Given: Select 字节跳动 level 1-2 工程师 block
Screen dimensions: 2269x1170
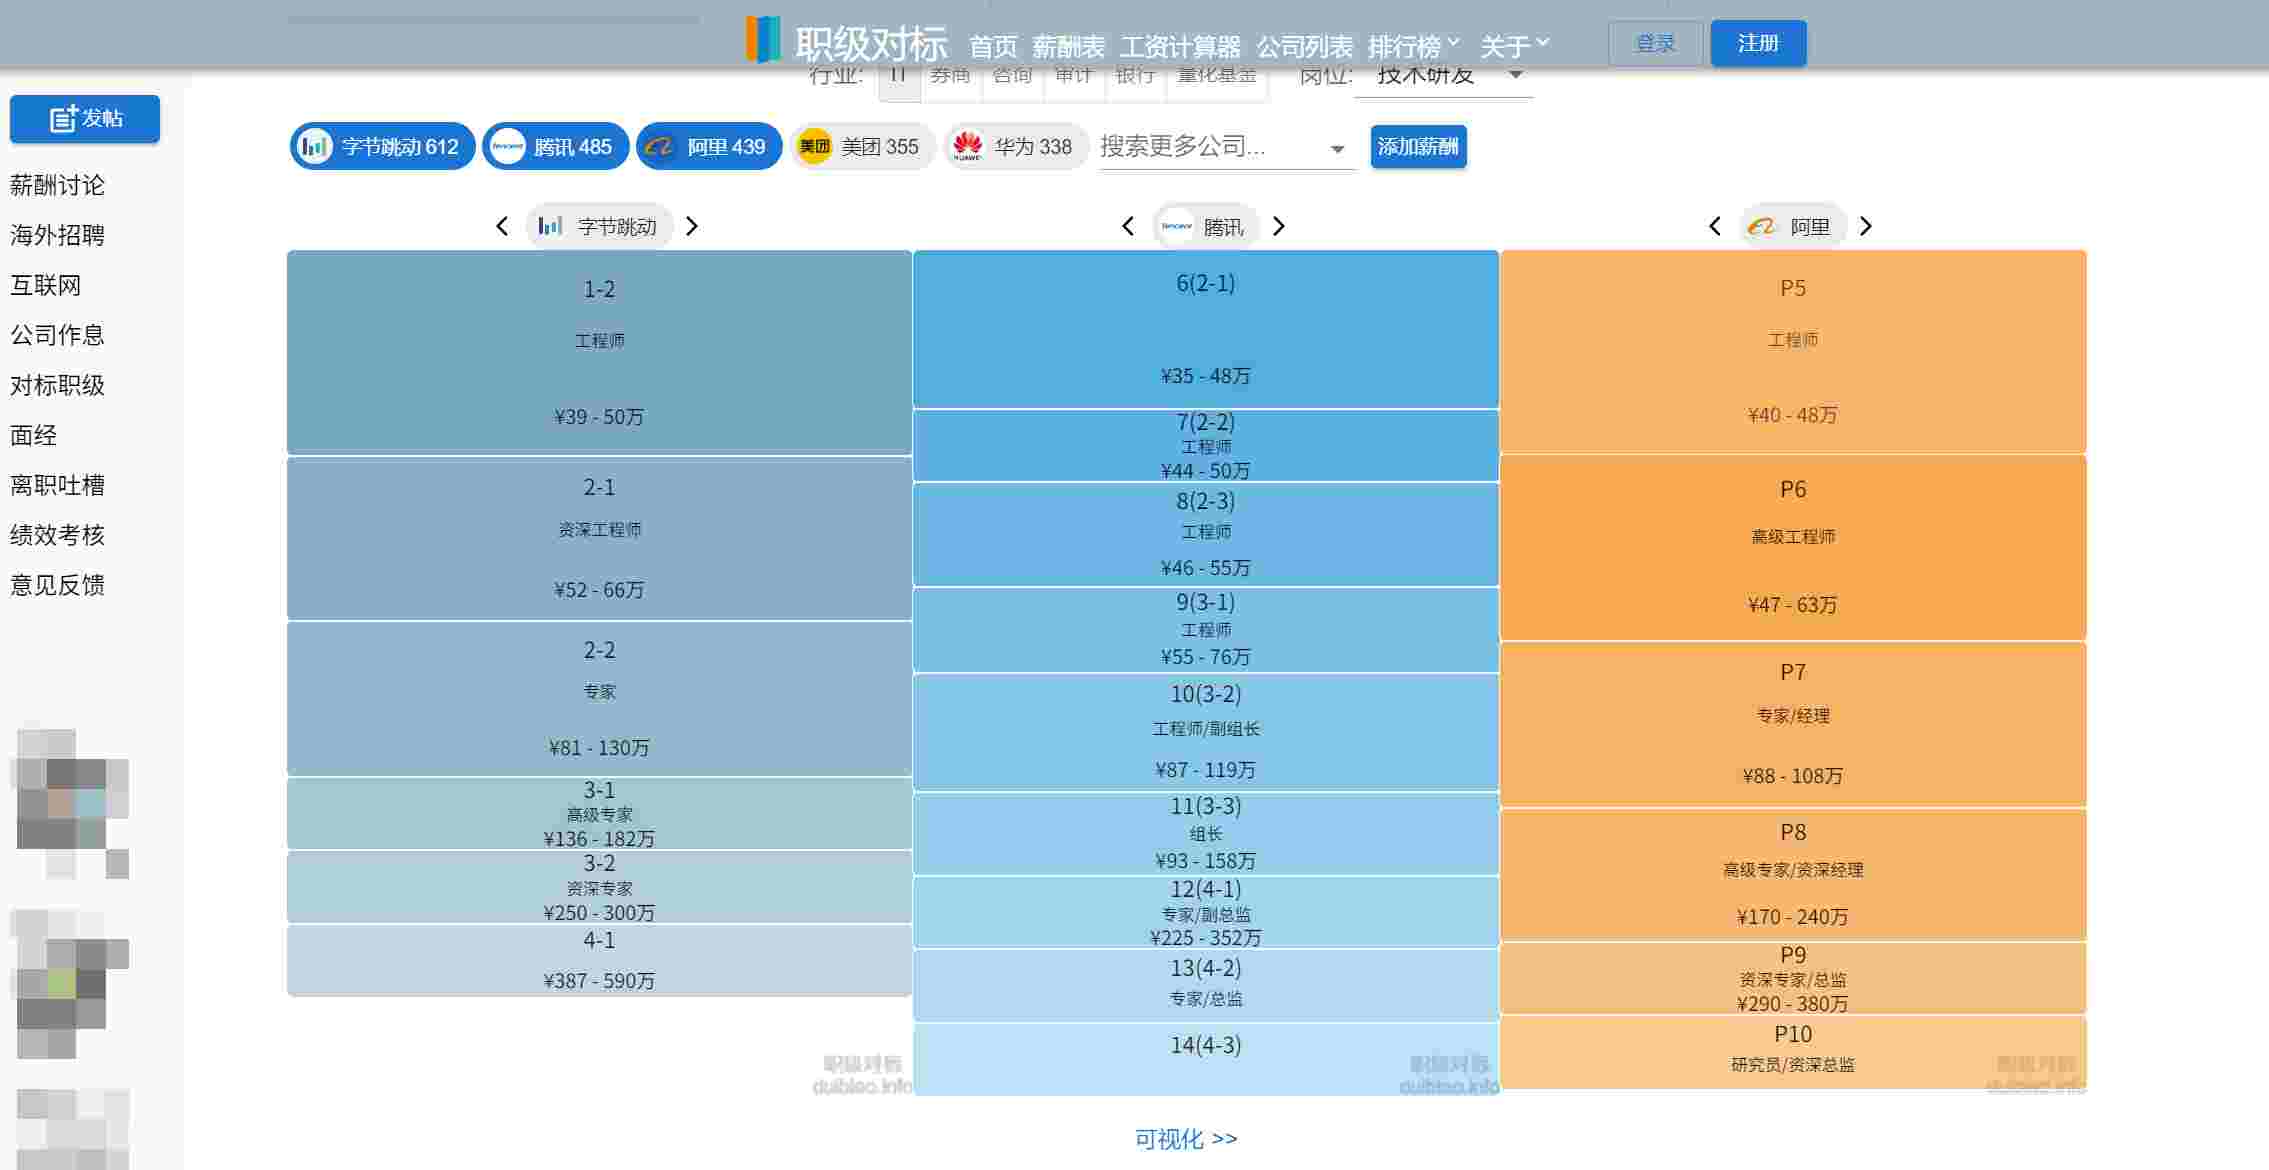Looking at the screenshot, I should (599, 352).
